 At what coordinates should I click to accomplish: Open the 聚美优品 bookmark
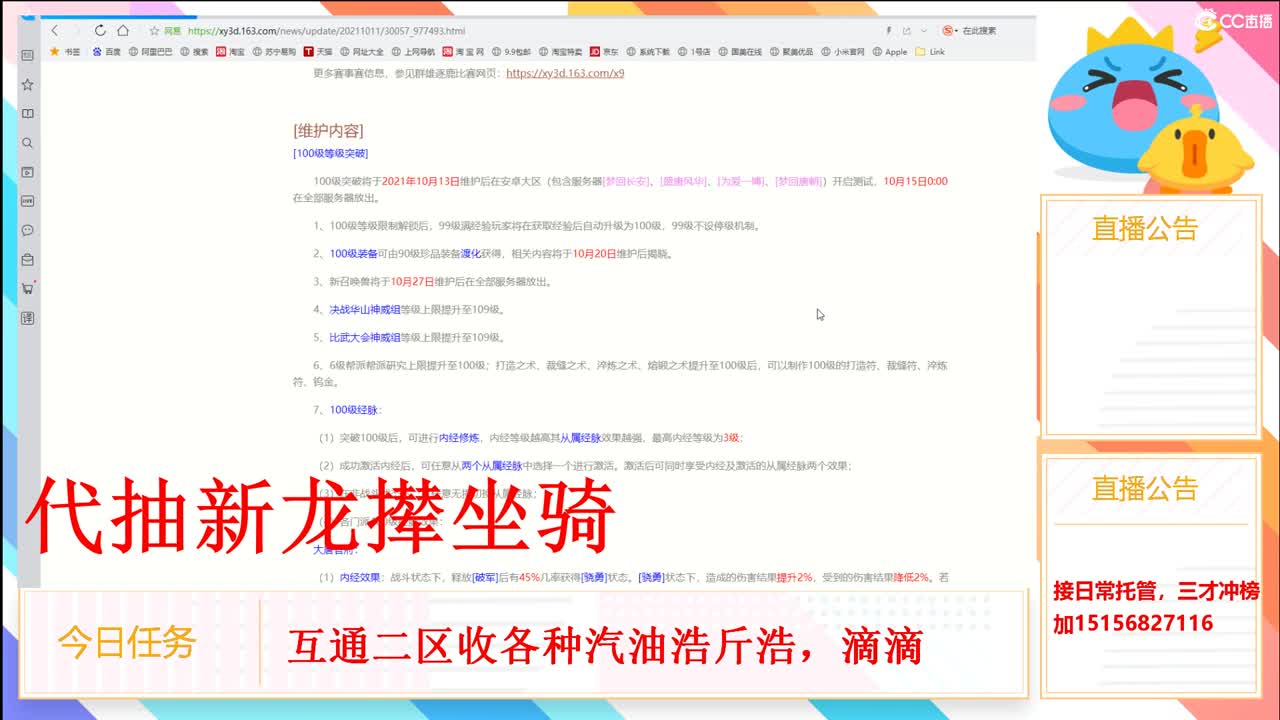coord(792,52)
